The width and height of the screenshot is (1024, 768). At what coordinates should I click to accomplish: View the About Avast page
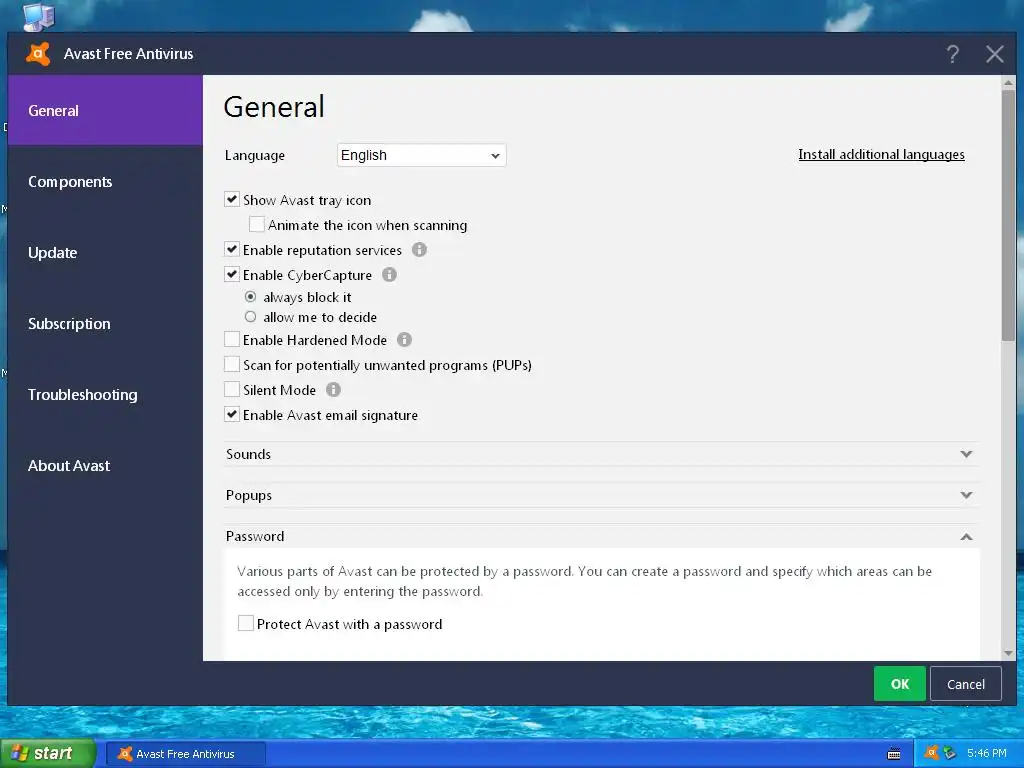coord(105,466)
